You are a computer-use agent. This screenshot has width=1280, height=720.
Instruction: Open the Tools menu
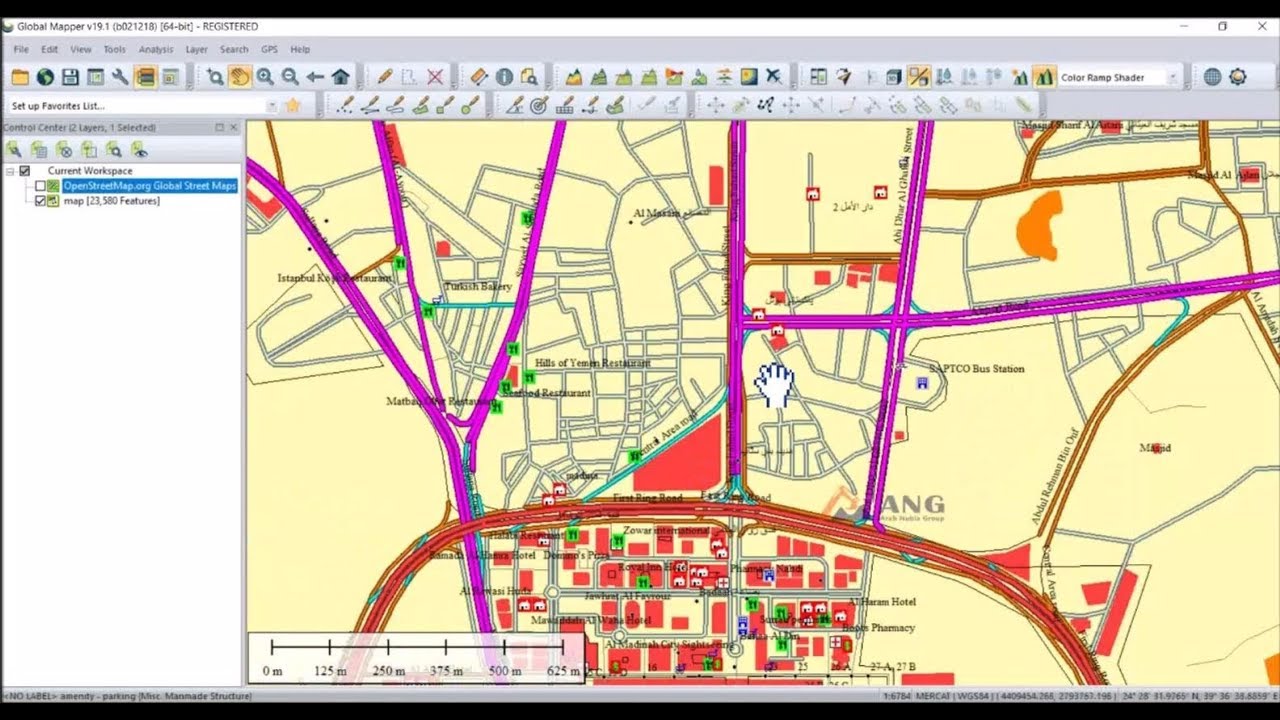pyautogui.click(x=115, y=49)
